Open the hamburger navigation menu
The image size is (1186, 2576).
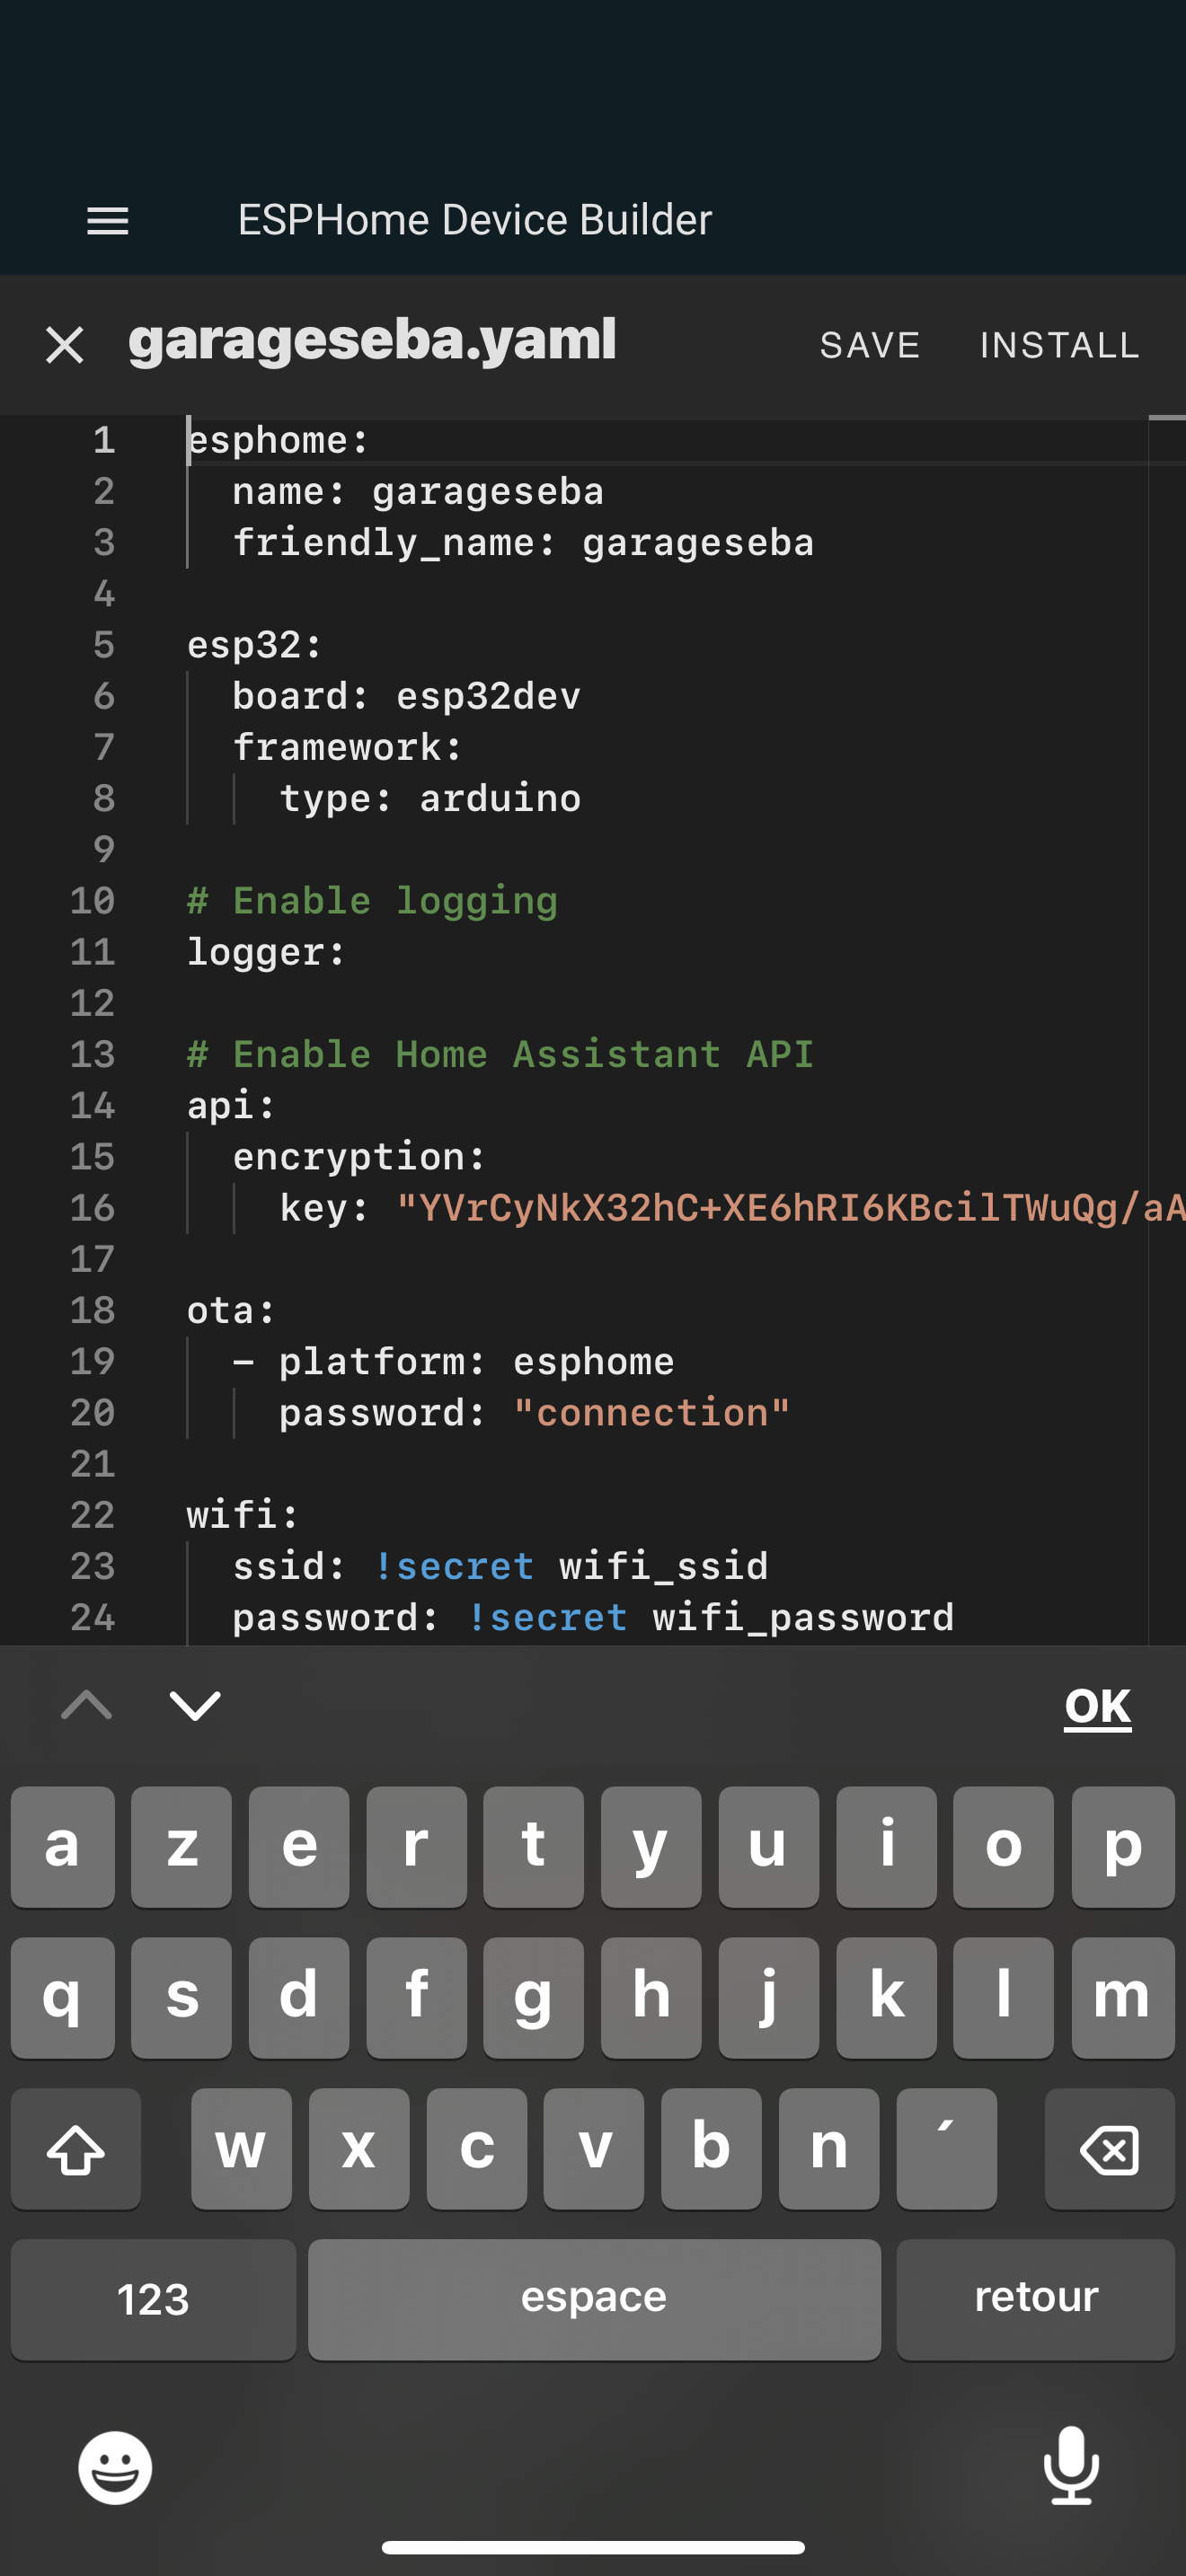point(108,220)
